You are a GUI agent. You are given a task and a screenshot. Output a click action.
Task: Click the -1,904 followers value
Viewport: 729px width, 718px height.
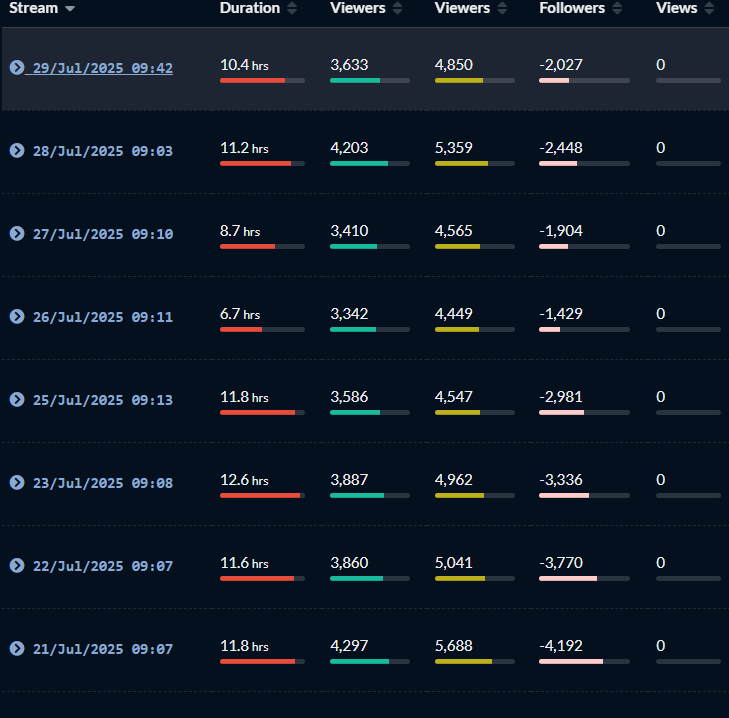pyautogui.click(x=561, y=231)
